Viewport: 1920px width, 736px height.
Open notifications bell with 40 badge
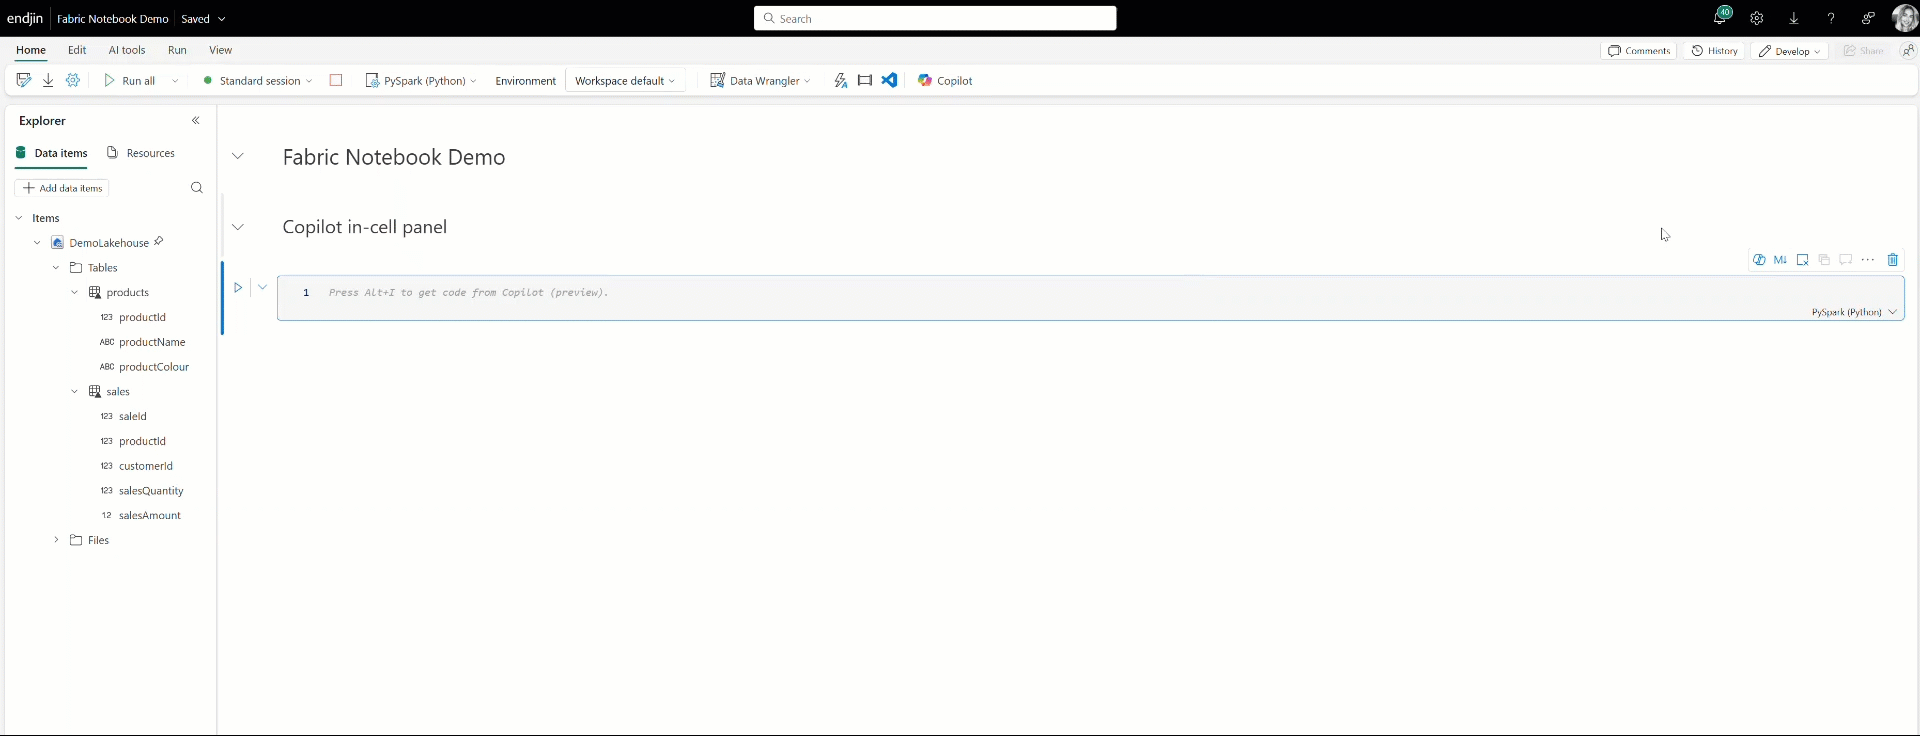(1721, 17)
